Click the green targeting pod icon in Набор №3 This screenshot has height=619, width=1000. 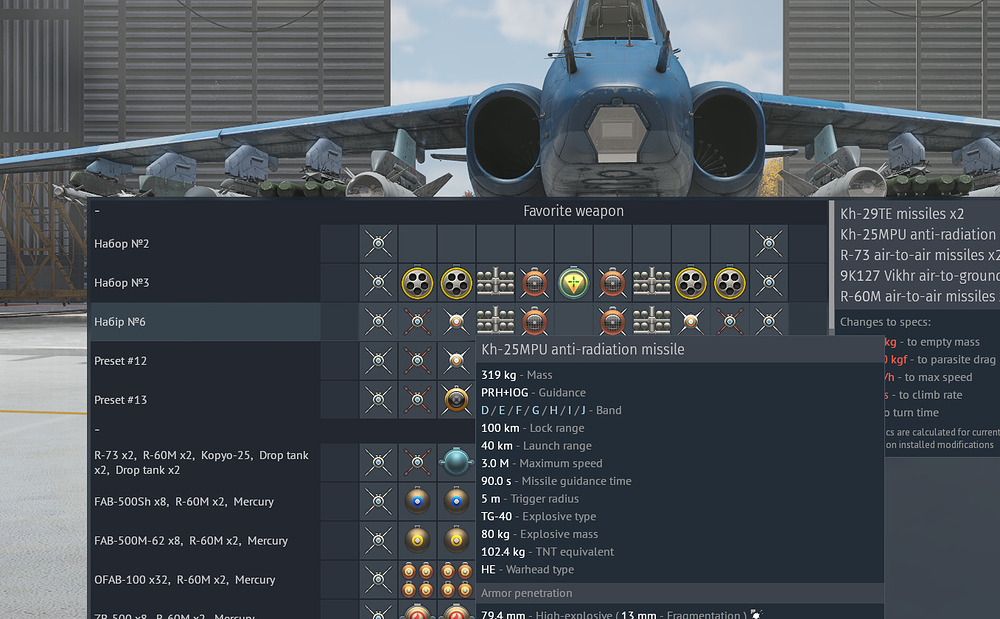click(x=573, y=282)
